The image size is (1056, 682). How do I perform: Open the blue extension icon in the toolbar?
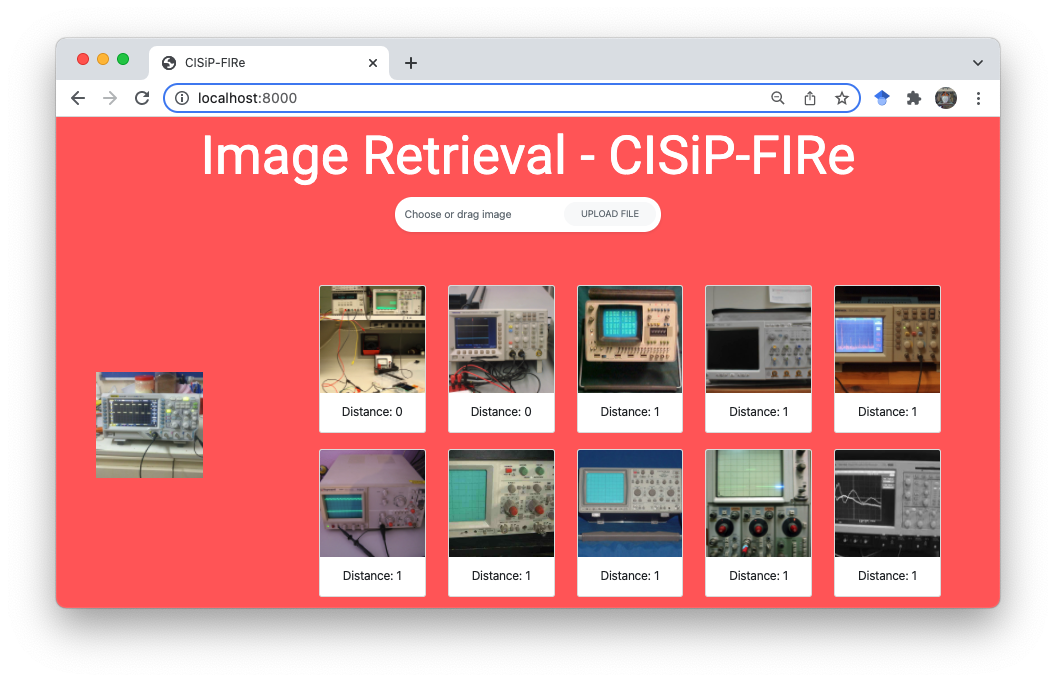tap(882, 98)
